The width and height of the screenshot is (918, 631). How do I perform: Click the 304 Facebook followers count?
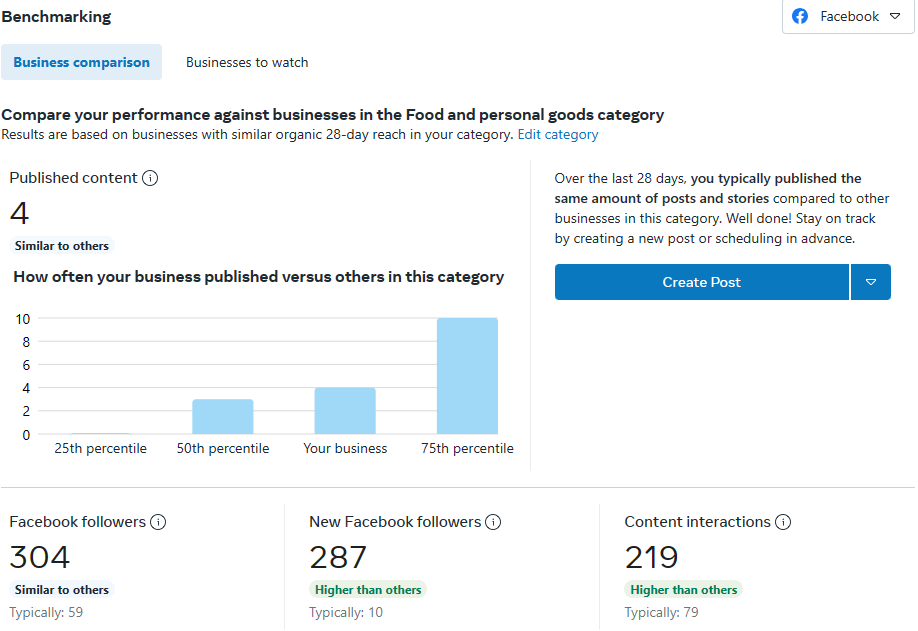[x=40, y=557]
